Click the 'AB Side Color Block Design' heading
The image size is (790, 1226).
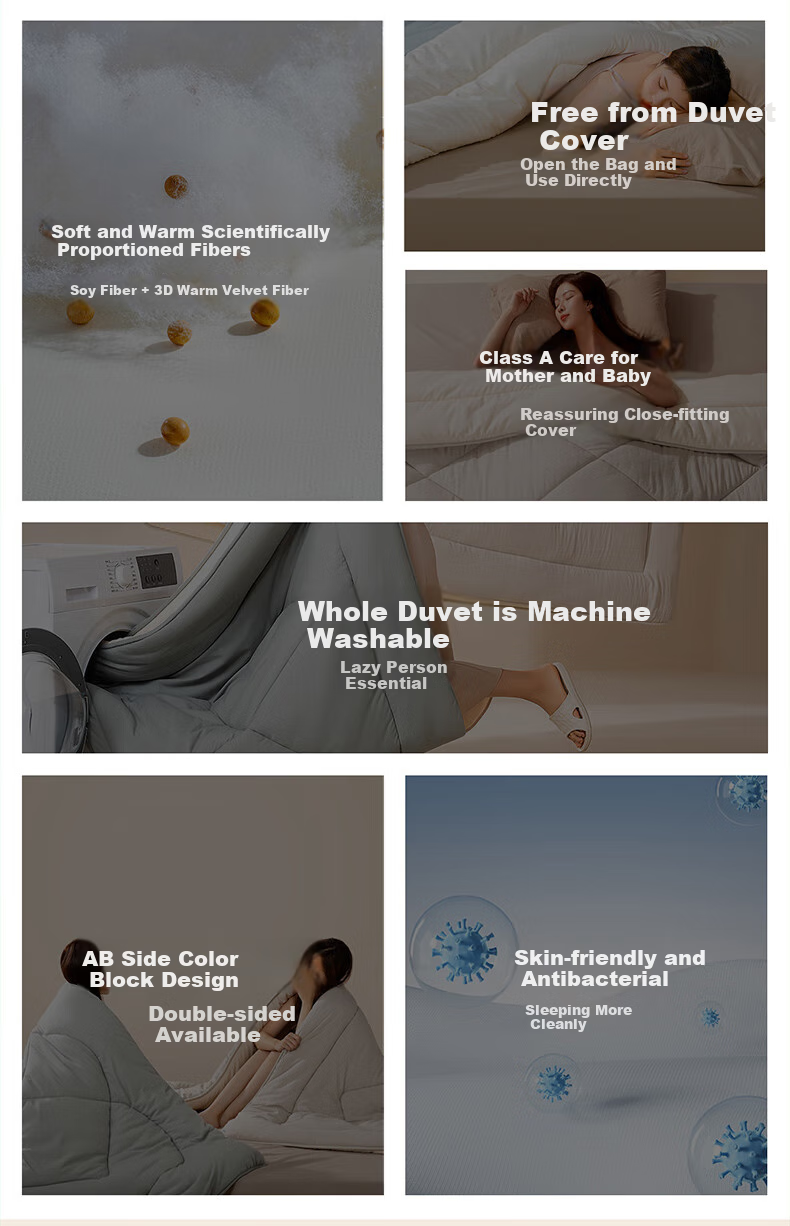coord(160,969)
